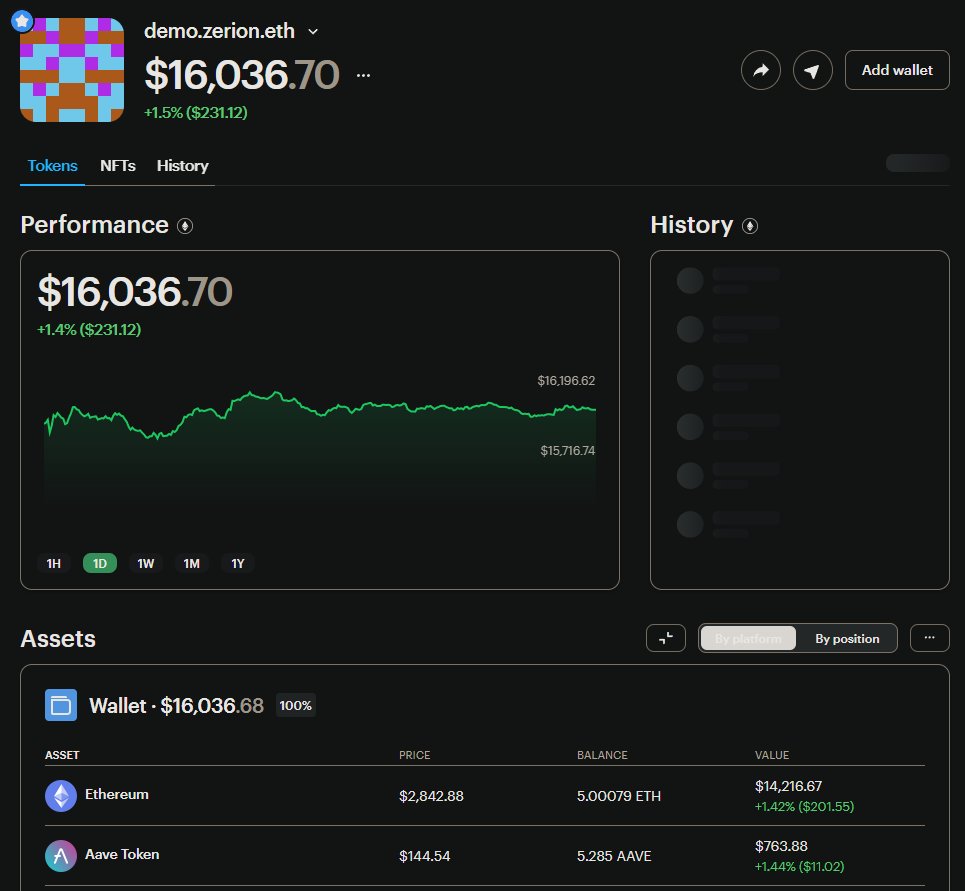Click the $2,842.88 Ethereum price
Image resolution: width=965 pixels, height=891 pixels.
(x=431, y=796)
